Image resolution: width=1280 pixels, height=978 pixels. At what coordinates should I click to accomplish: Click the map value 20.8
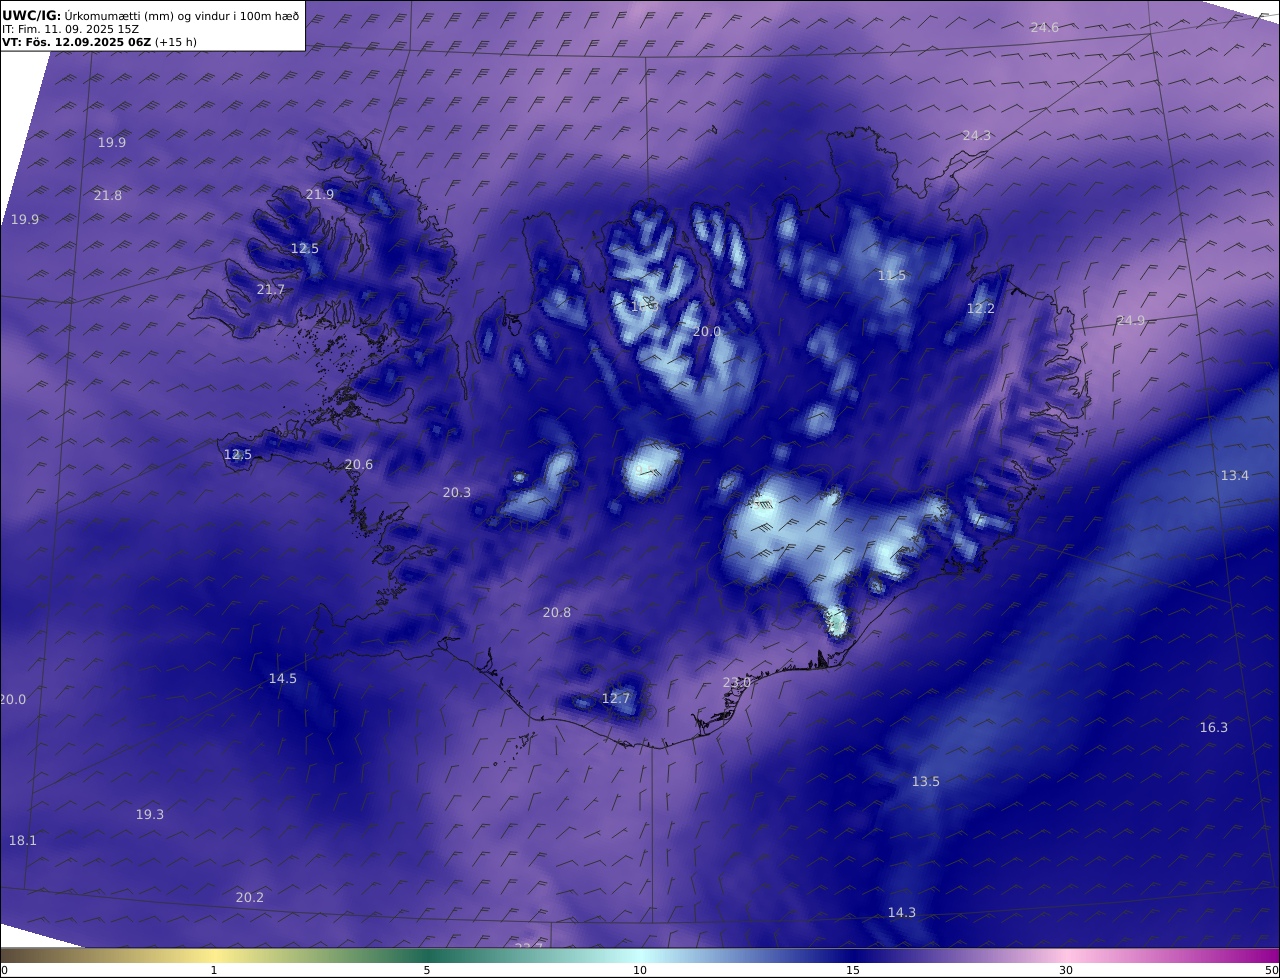coord(557,612)
